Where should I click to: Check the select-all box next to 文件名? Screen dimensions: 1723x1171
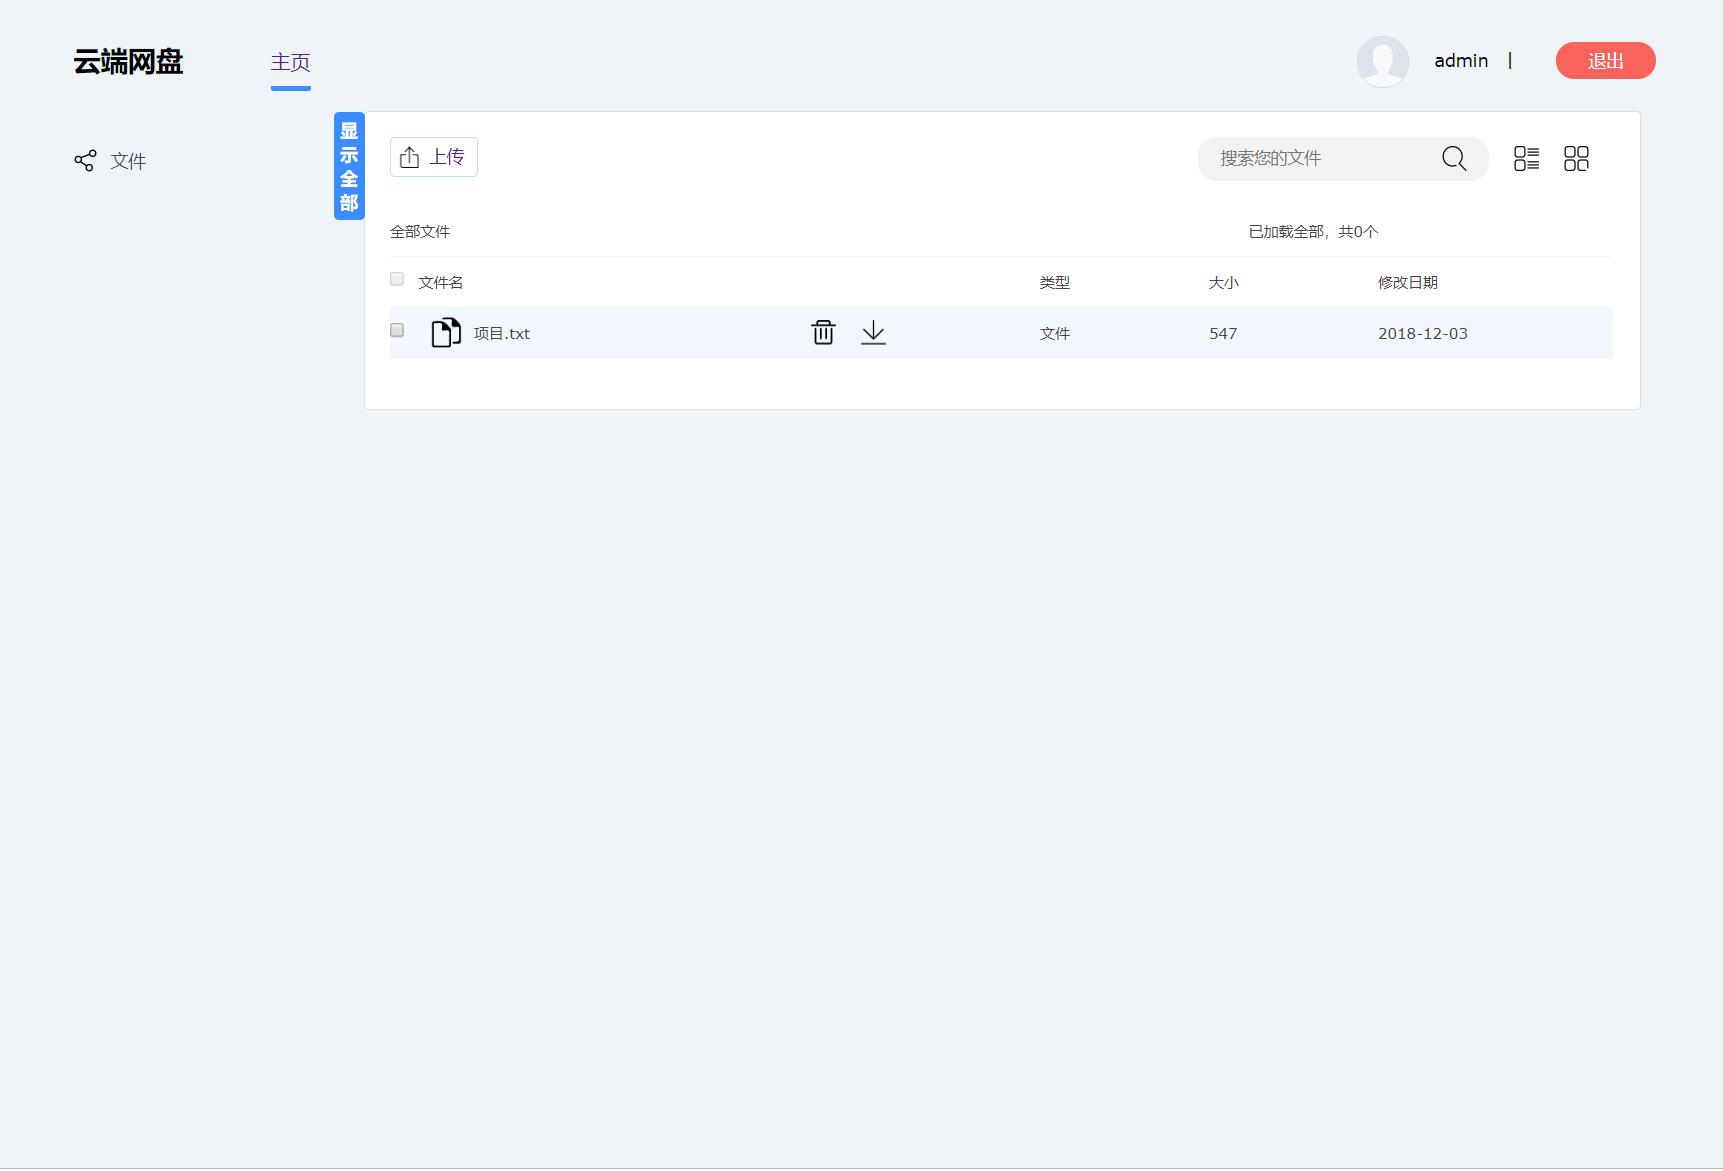click(397, 279)
